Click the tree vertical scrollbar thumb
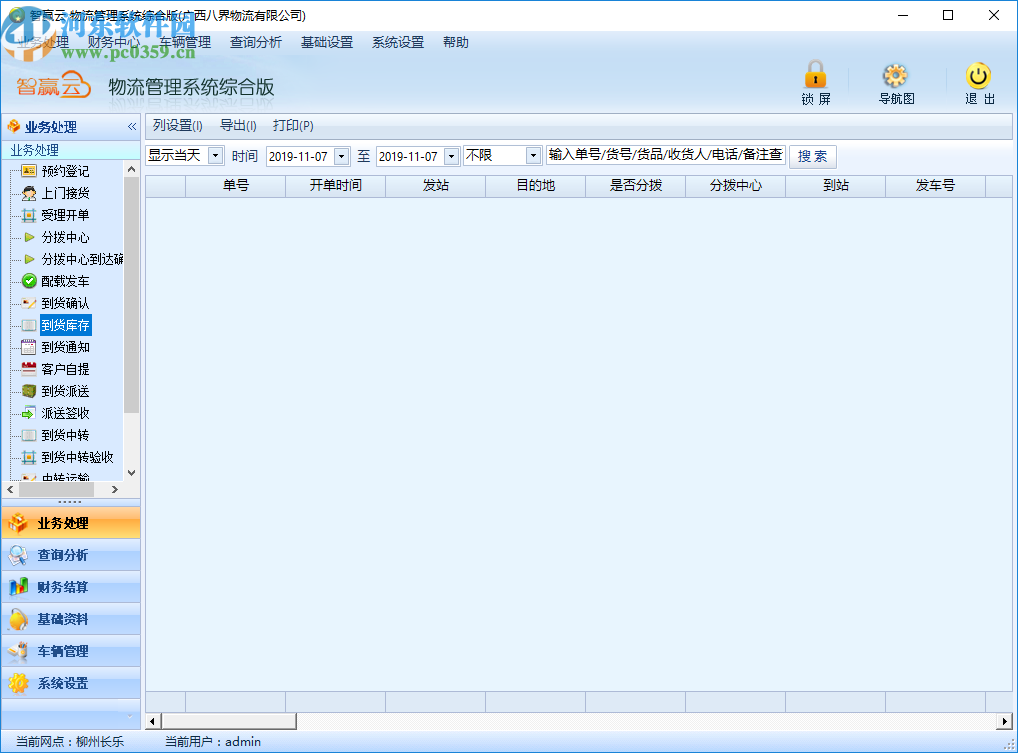The height and width of the screenshot is (753, 1018). (131, 295)
